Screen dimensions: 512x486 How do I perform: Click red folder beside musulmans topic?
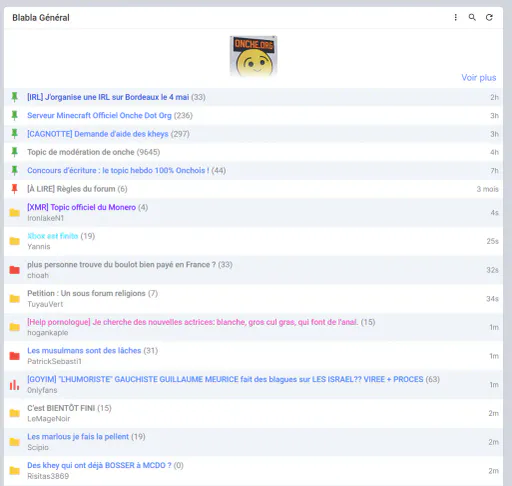coord(14,356)
